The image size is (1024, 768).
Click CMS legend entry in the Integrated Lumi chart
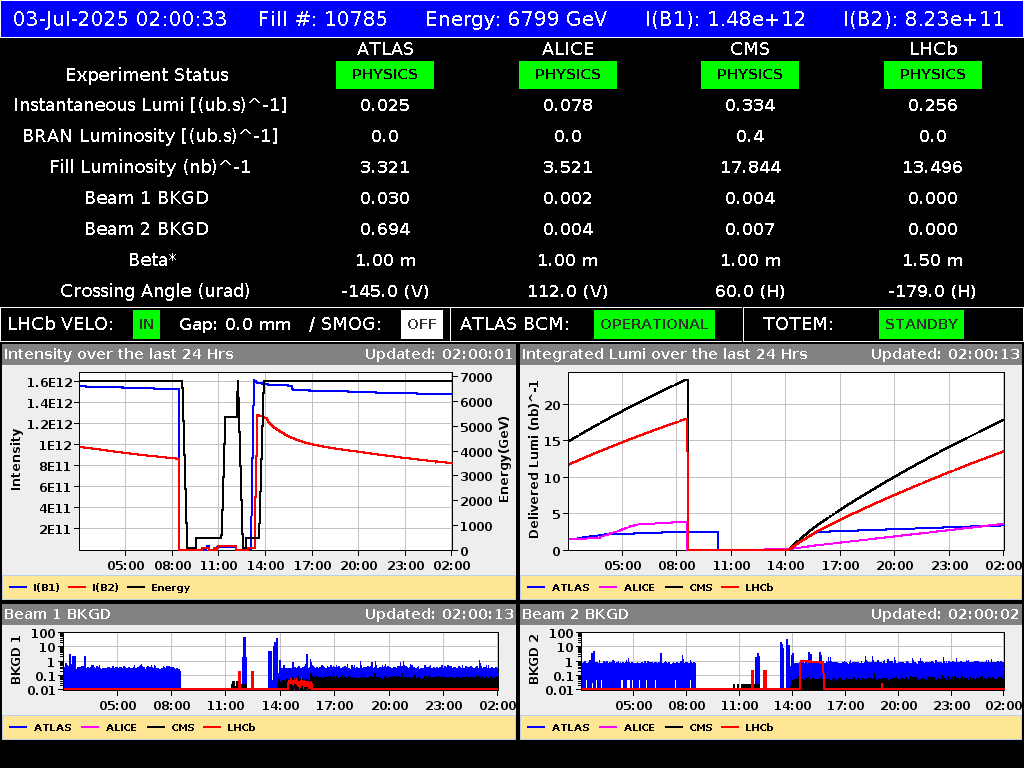(x=688, y=587)
